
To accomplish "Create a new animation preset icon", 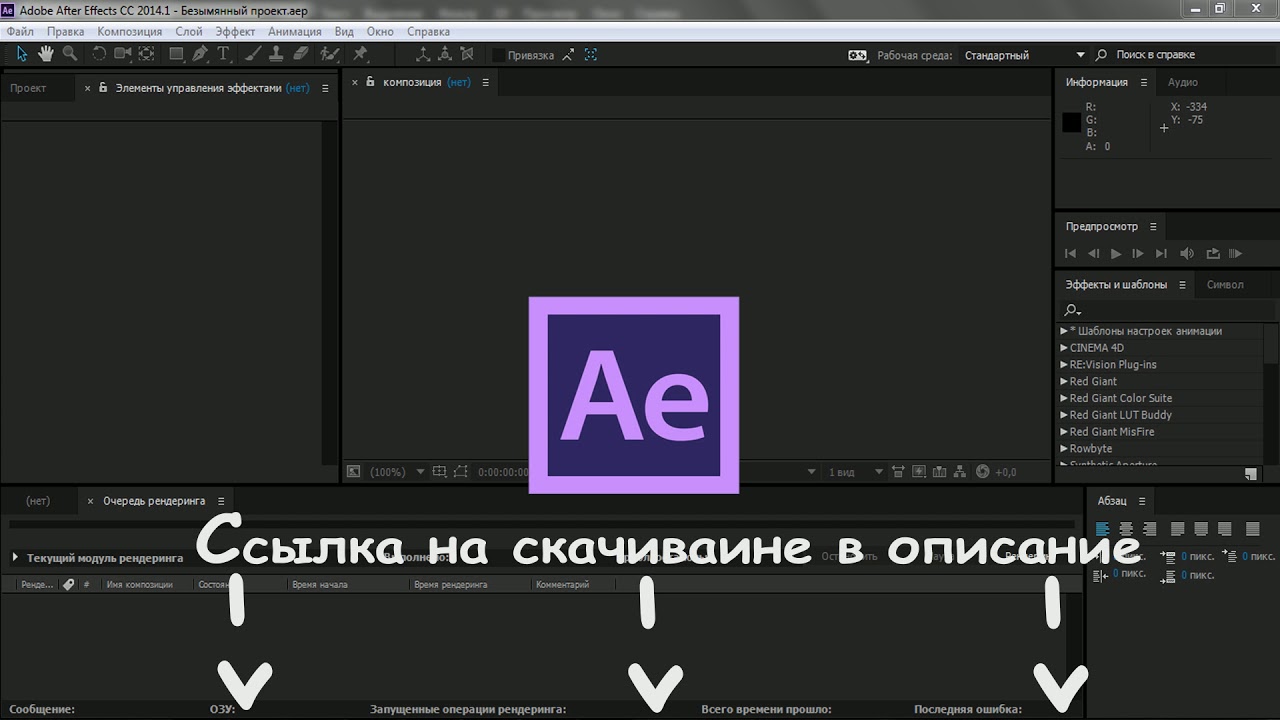I will point(1251,474).
